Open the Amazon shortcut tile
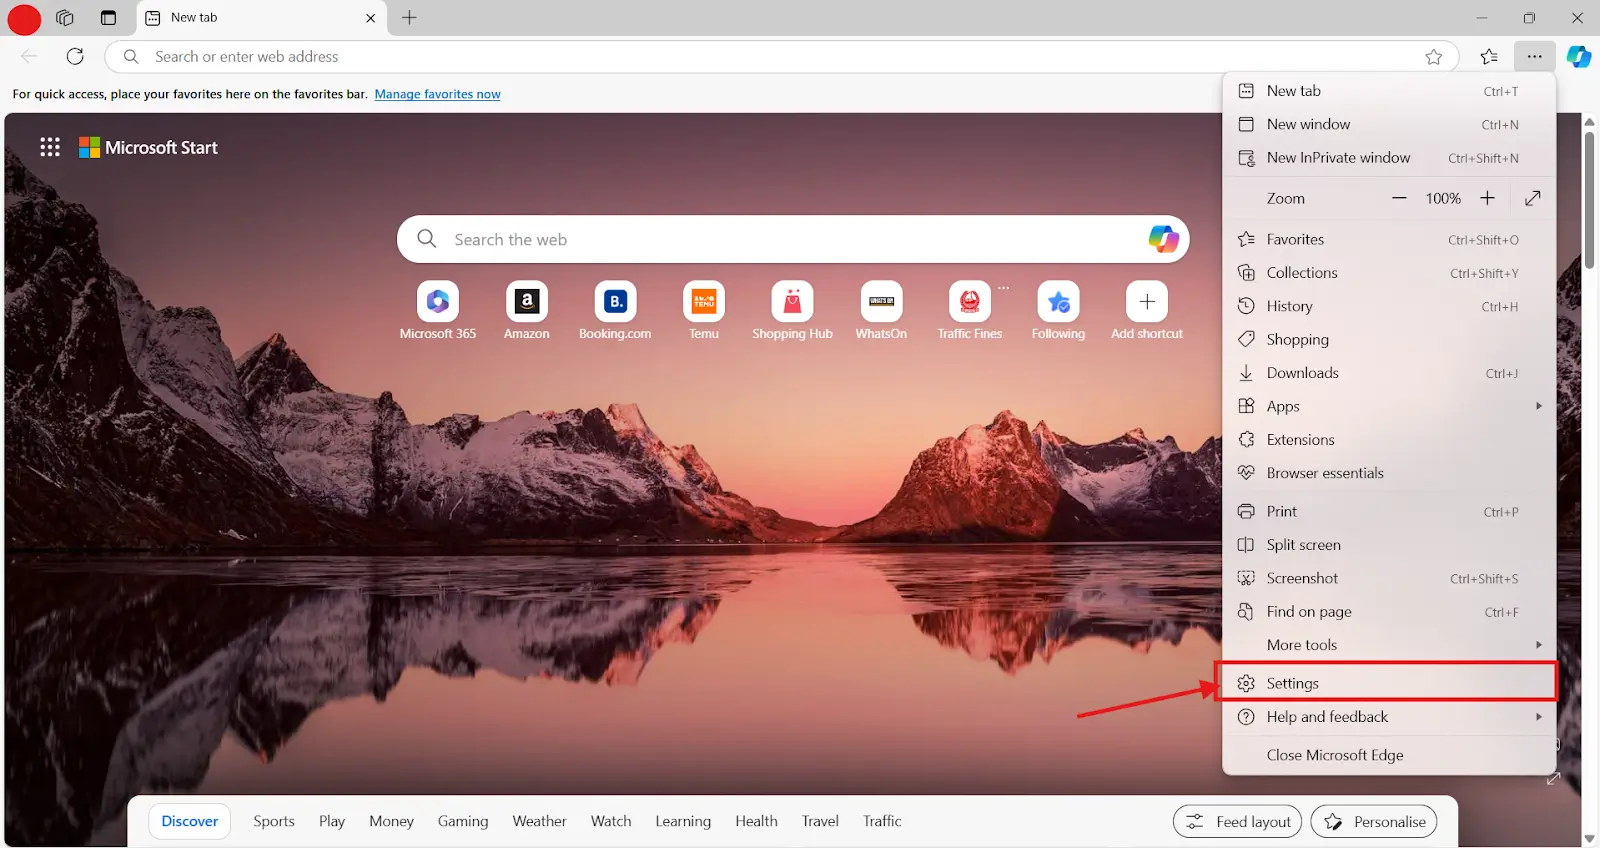Image resolution: width=1600 pixels, height=848 pixels. coord(526,302)
